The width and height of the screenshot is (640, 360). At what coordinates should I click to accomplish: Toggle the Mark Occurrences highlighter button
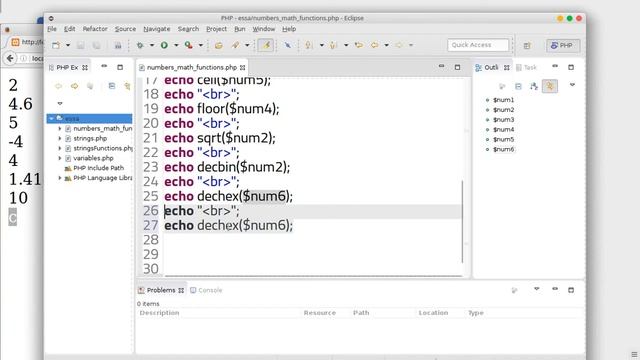(266, 45)
